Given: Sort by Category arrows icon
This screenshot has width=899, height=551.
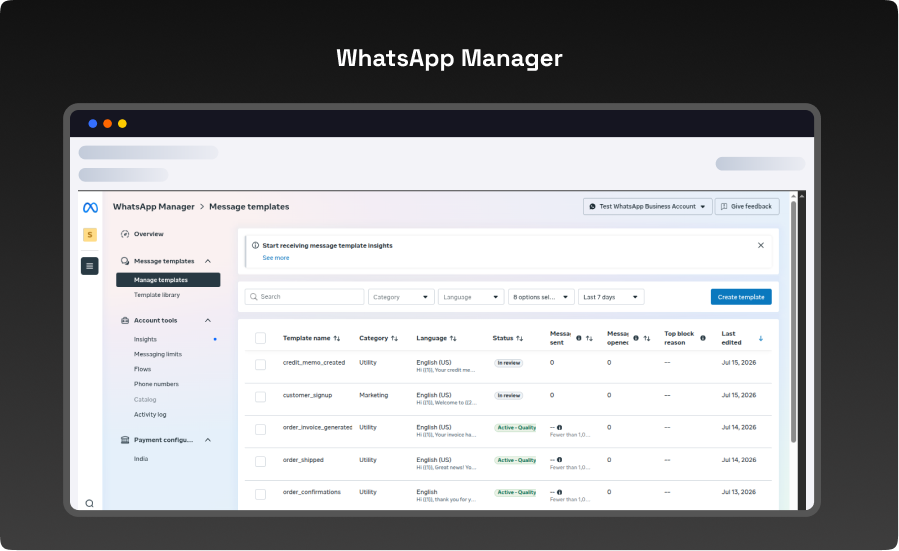Looking at the screenshot, I should [x=394, y=338].
